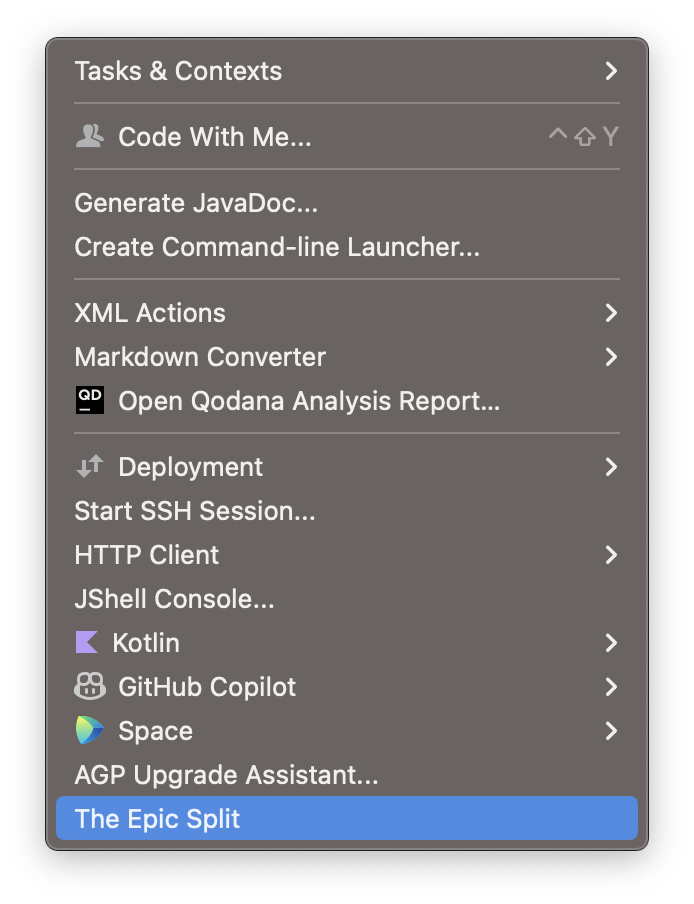Screen dimensions: 694x904
Task: Click the Qodana report QD icon
Action: [x=90, y=400]
